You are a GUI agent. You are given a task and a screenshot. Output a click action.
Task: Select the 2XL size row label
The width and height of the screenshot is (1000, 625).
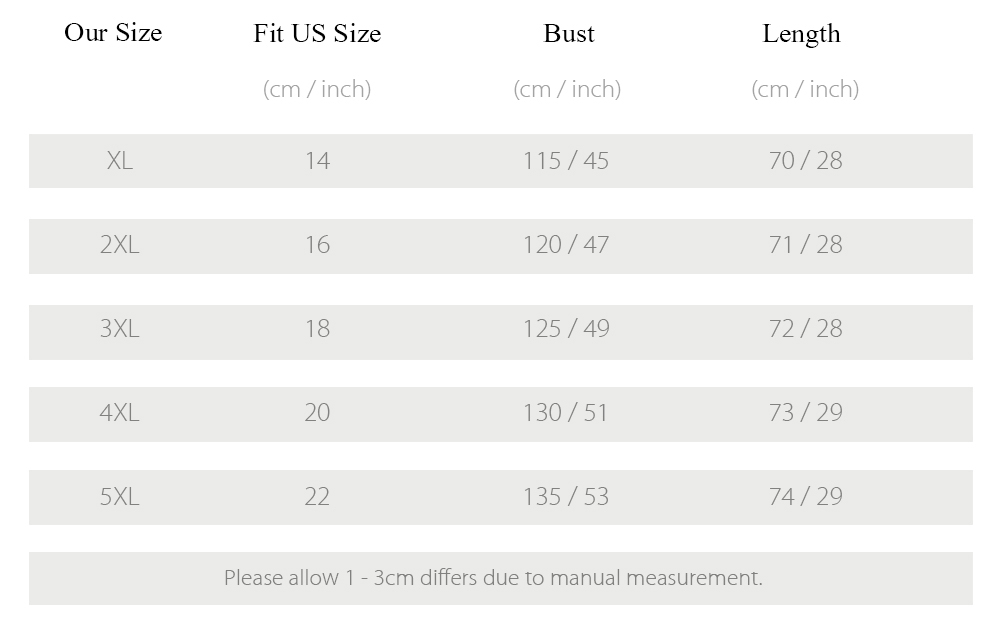coord(119,245)
